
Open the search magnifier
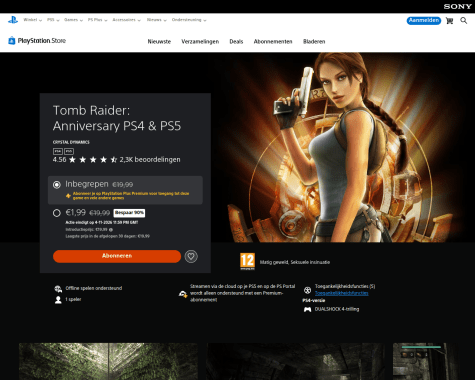tap(464, 21)
